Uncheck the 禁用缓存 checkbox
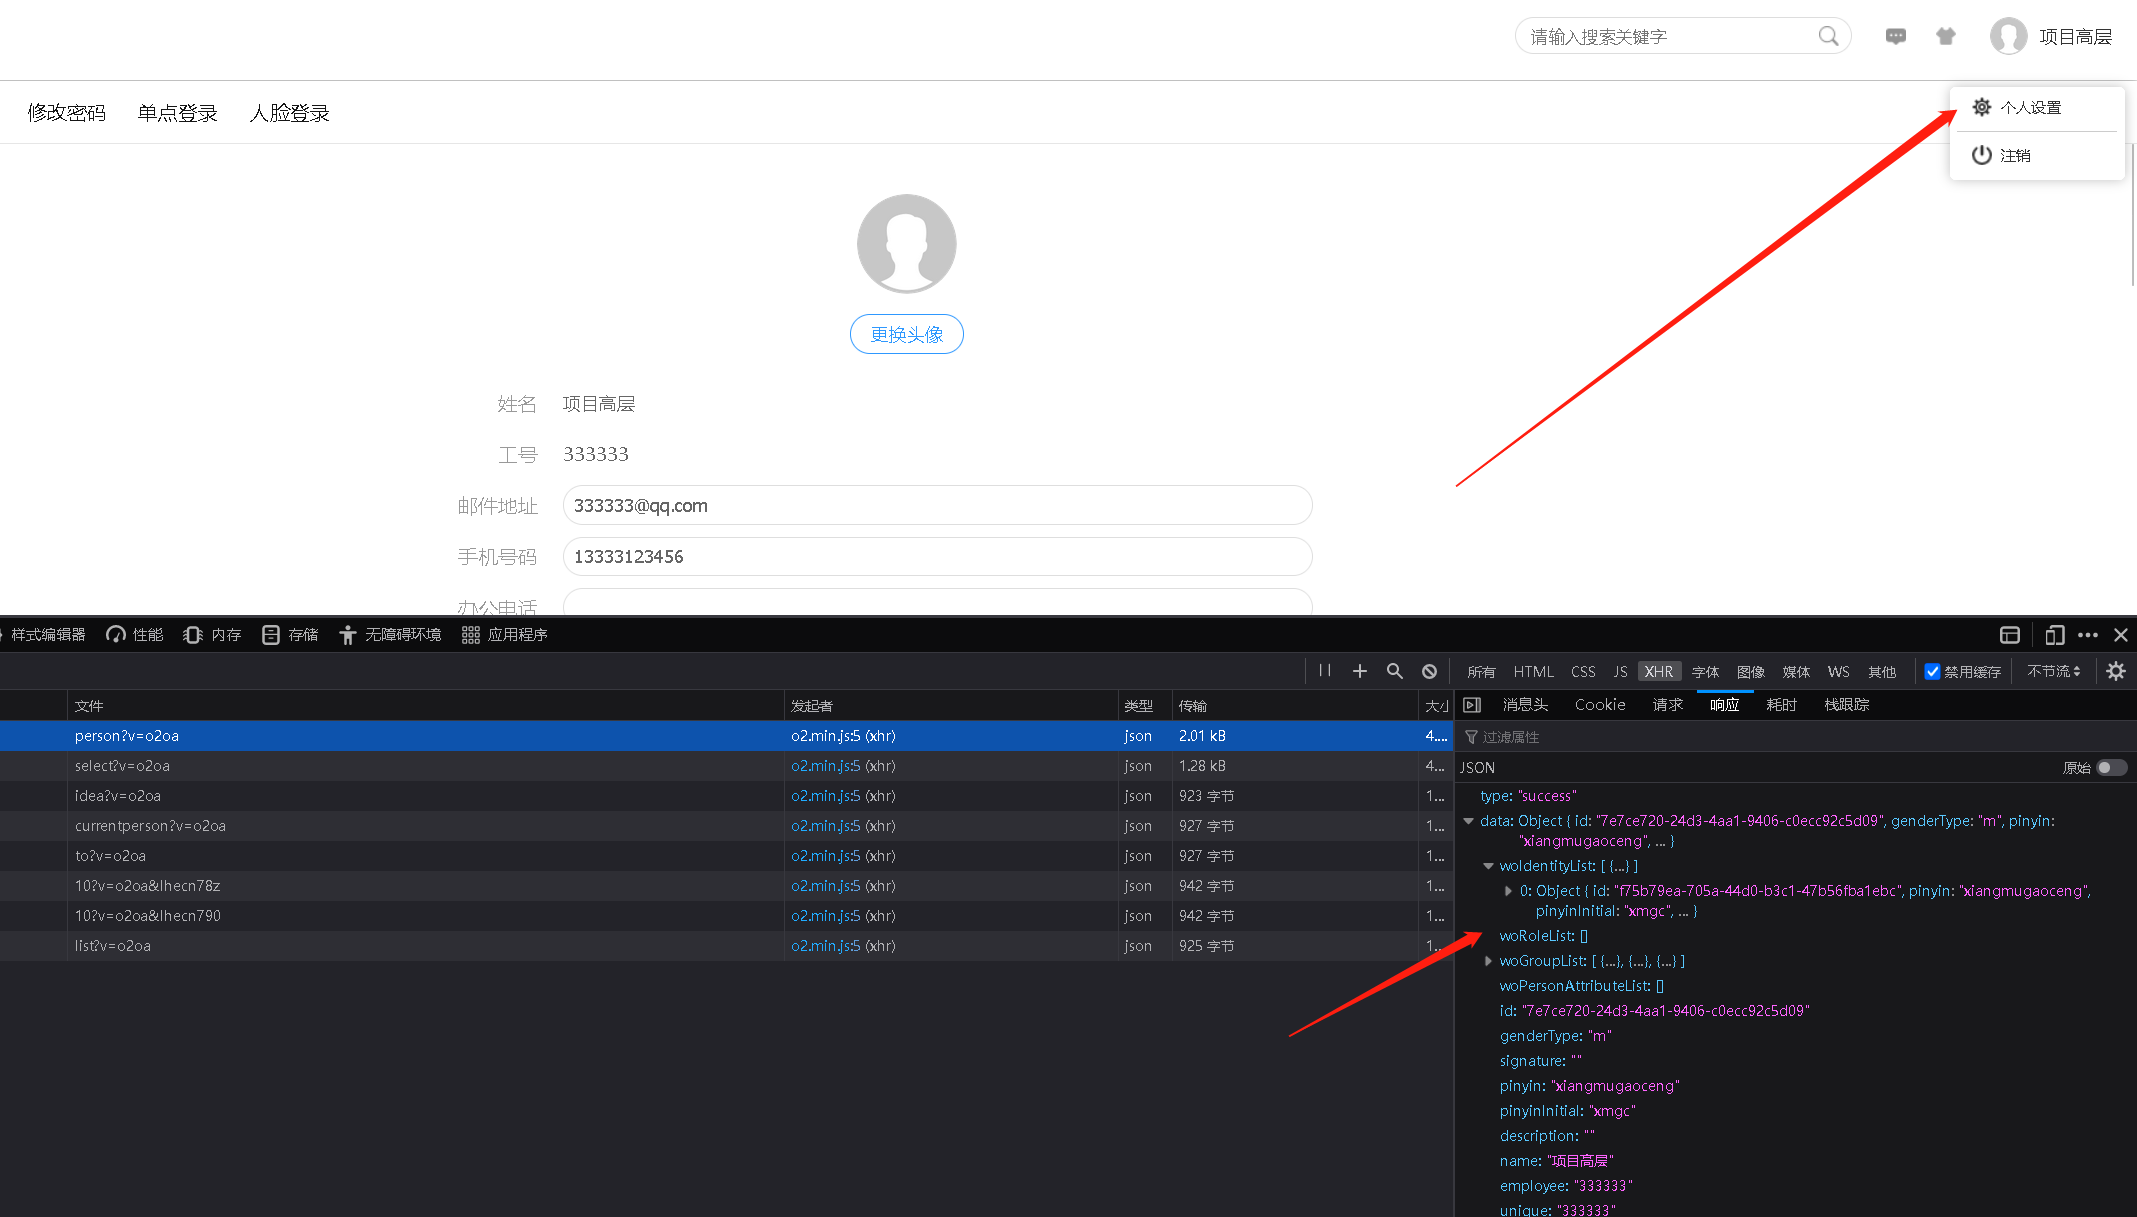This screenshot has height=1217, width=2137. (x=1932, y=671)
